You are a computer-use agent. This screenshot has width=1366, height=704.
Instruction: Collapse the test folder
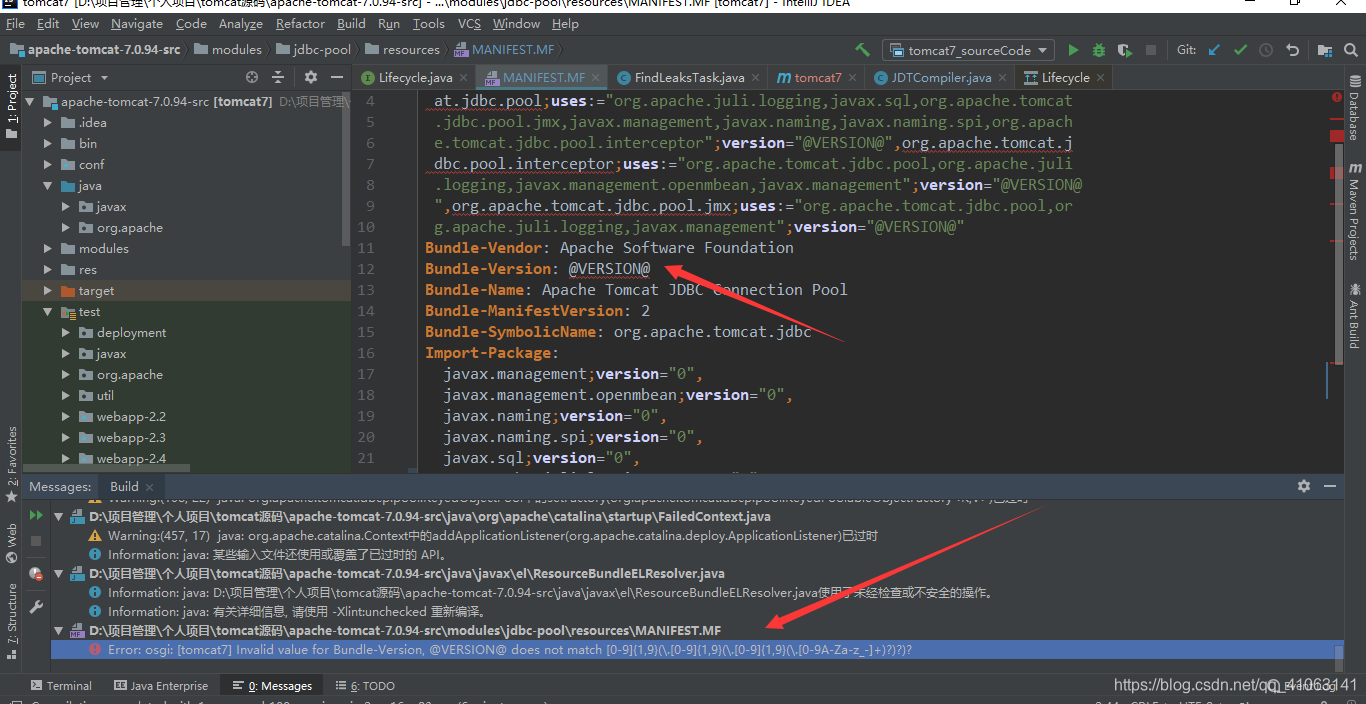pos(47,312)
